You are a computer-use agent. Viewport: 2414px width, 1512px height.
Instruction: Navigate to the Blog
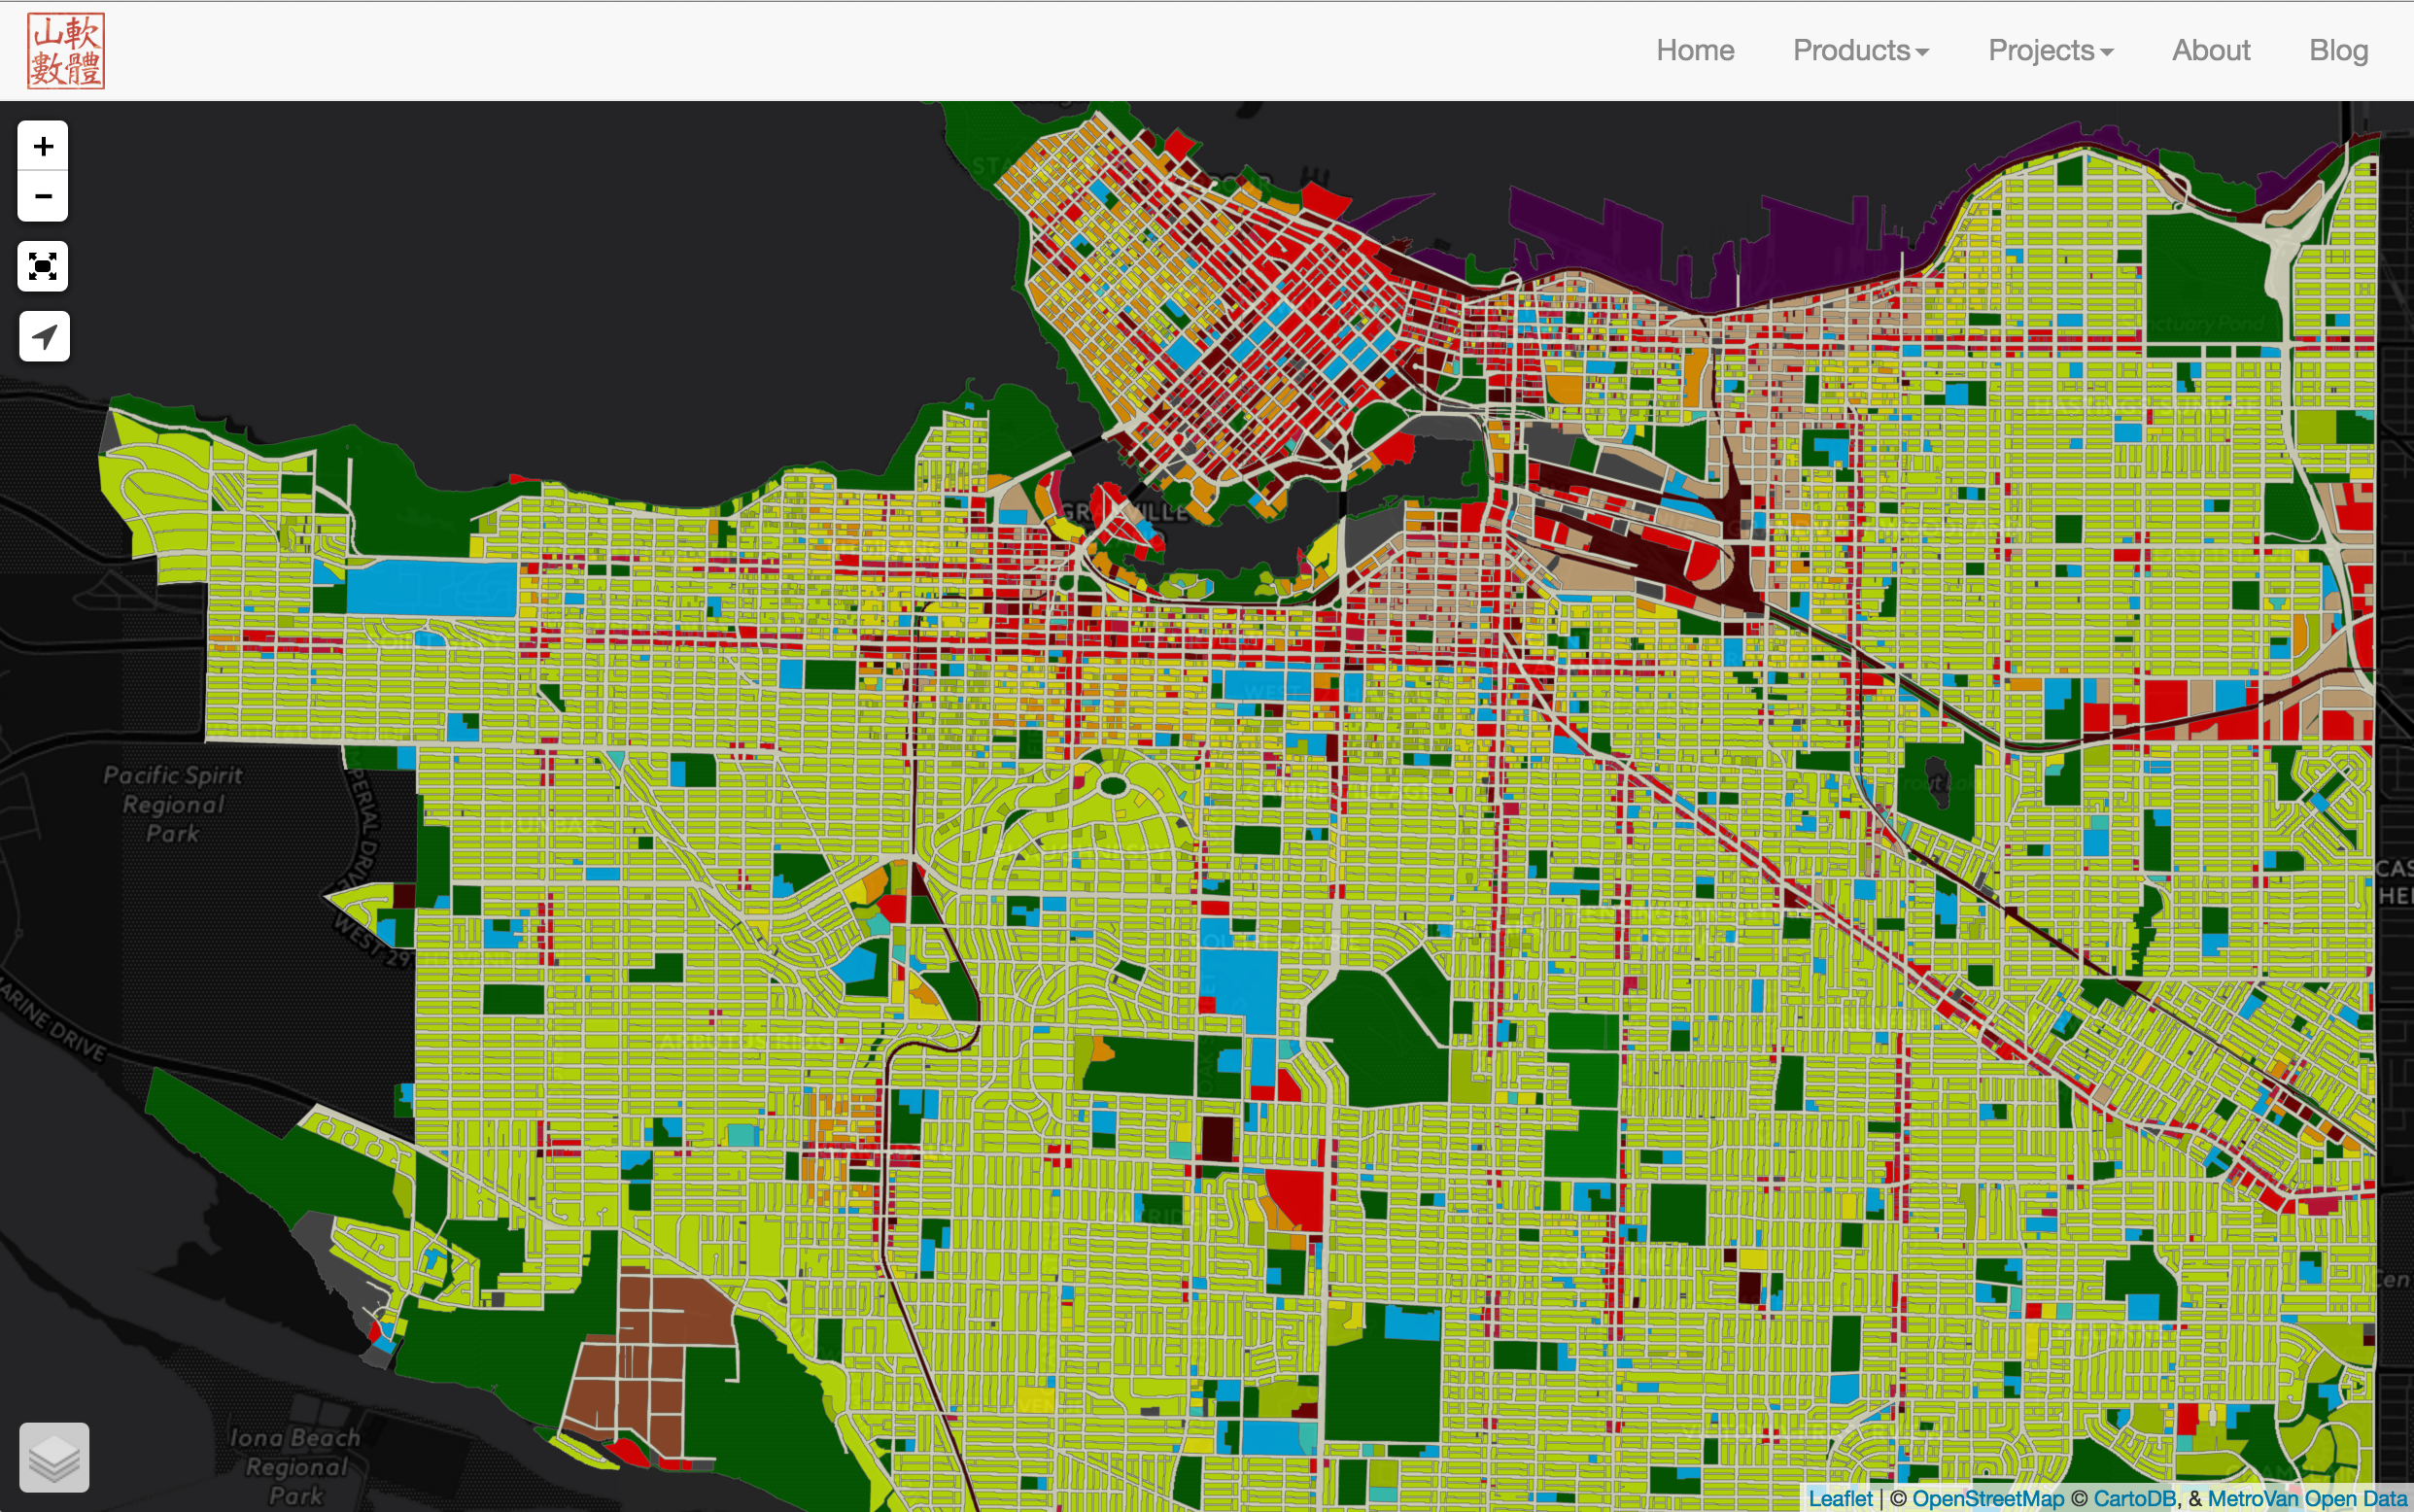coord(2338,50)
